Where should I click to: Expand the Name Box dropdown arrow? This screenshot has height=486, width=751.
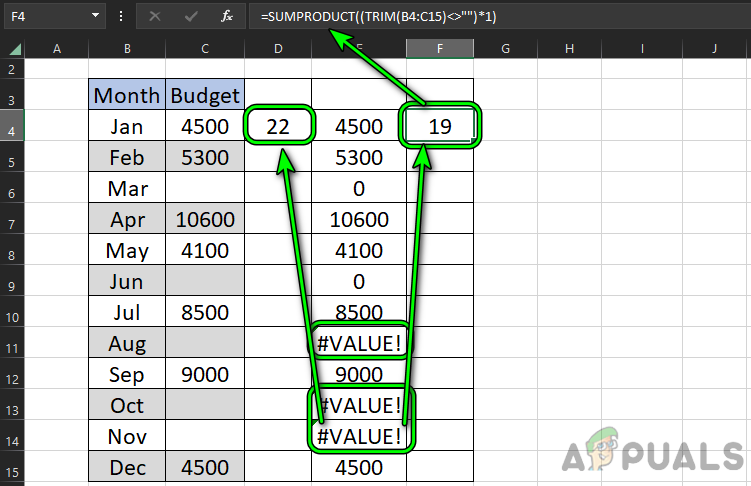click(95, 15)
